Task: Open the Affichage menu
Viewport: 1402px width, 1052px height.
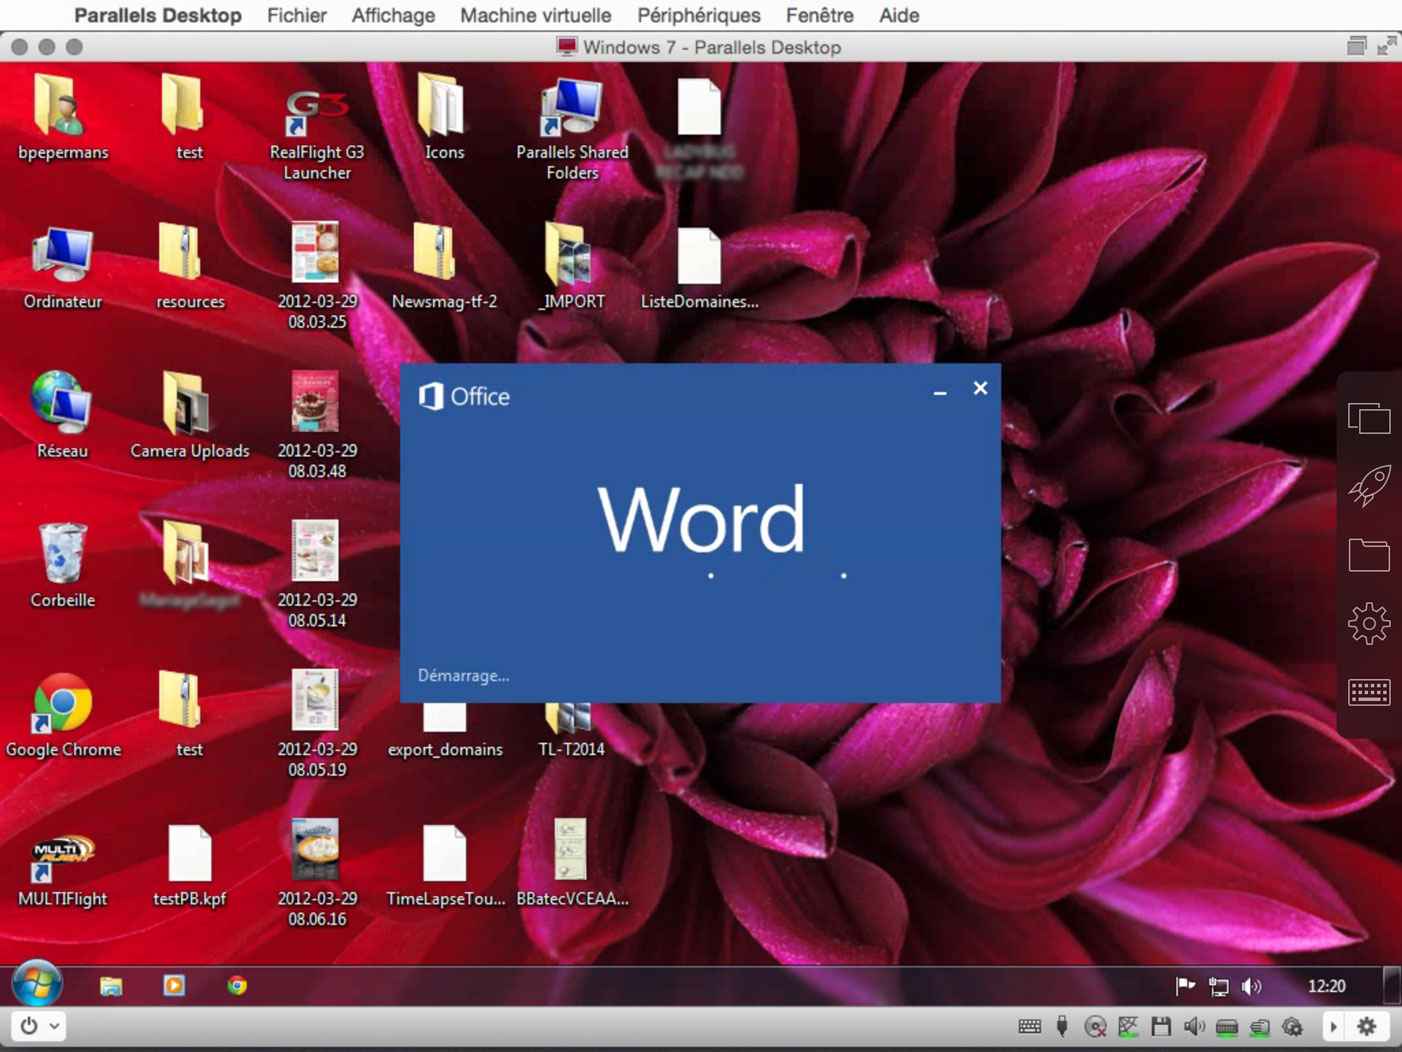Action: point(393,15)
